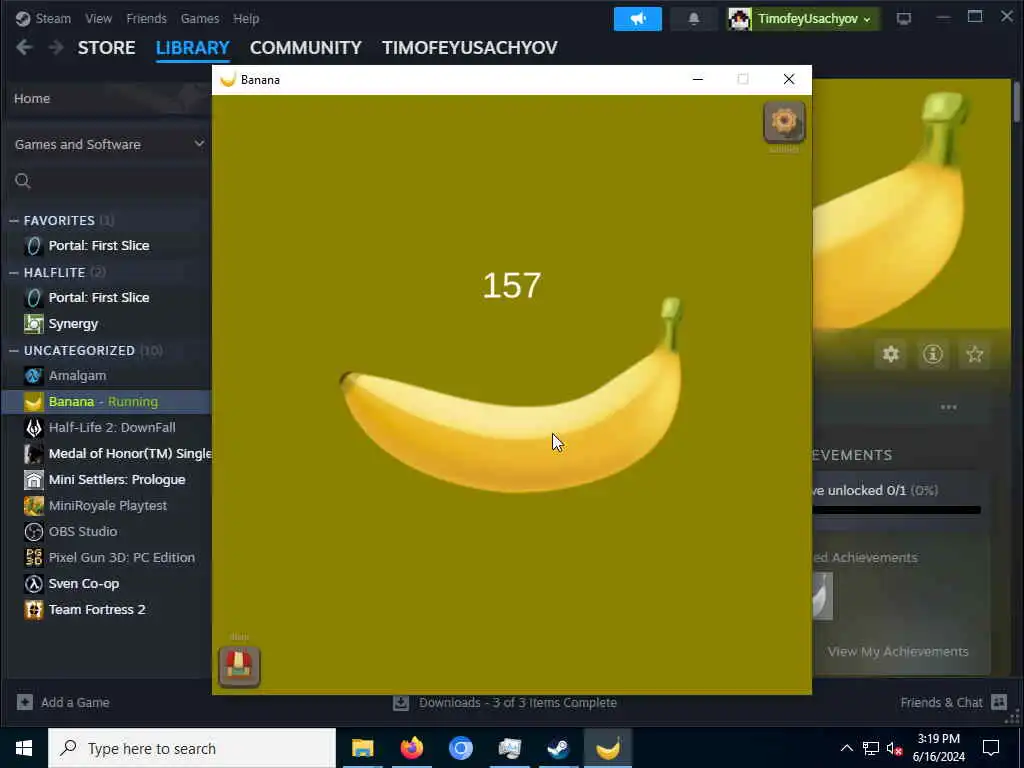Open the Help menu
1024x768 pixels.
[246, 18]
